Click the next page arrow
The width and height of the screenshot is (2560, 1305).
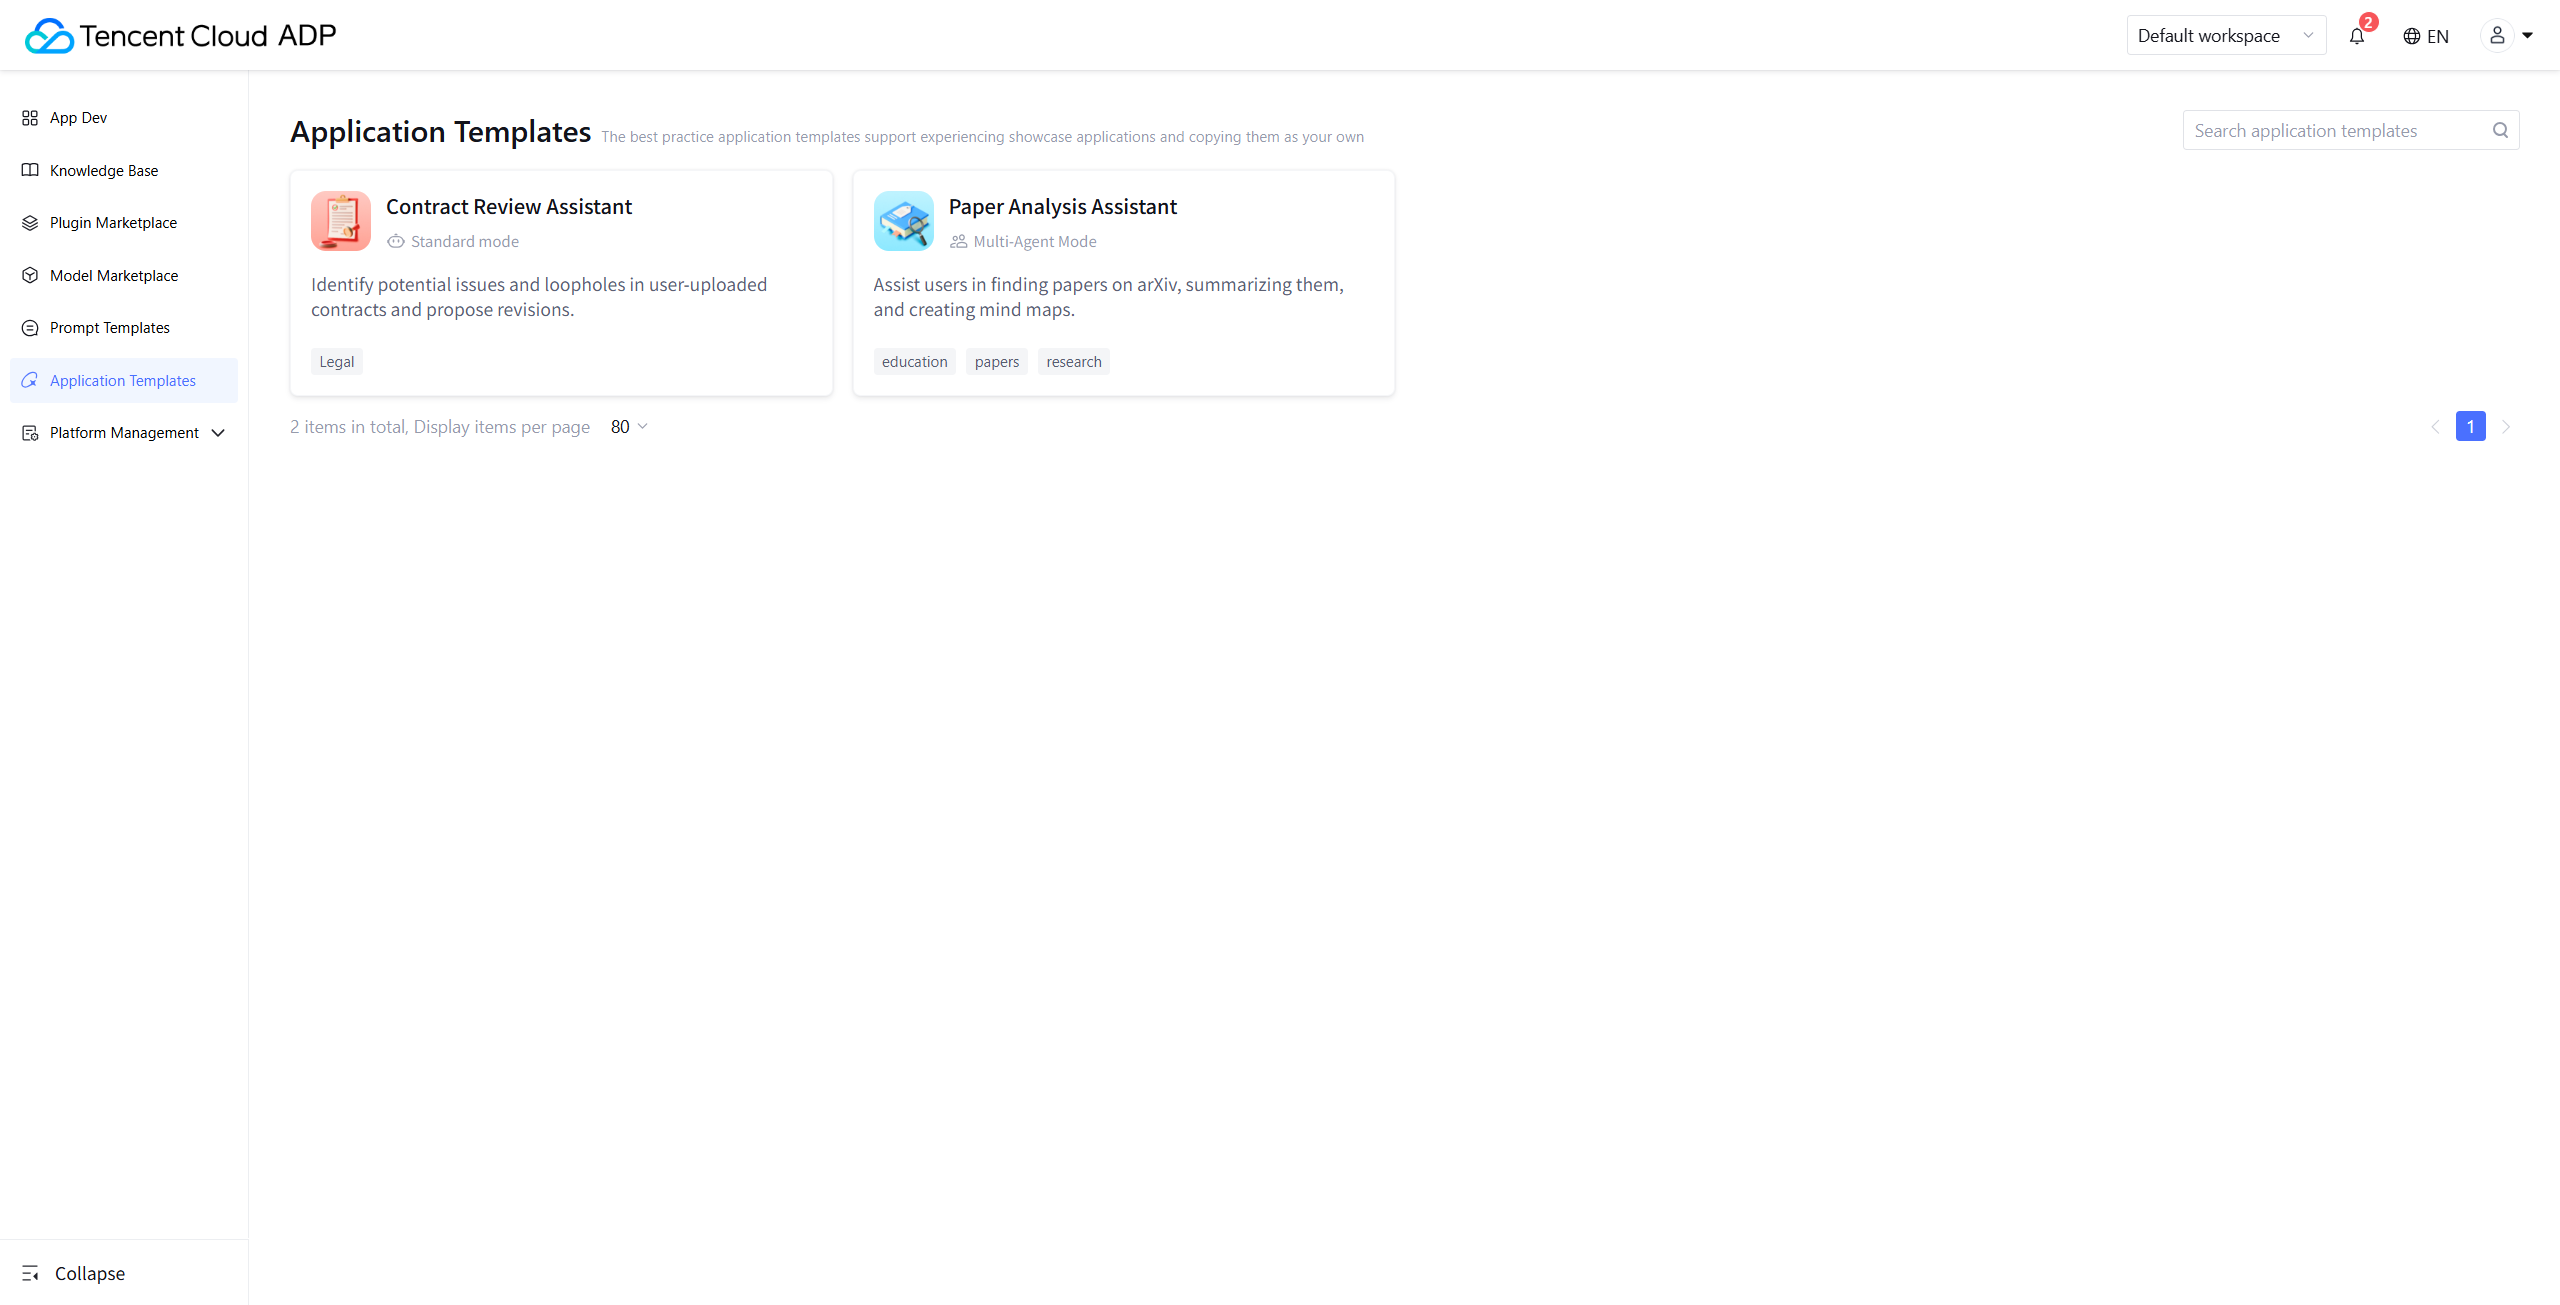tap(2506, 427)
